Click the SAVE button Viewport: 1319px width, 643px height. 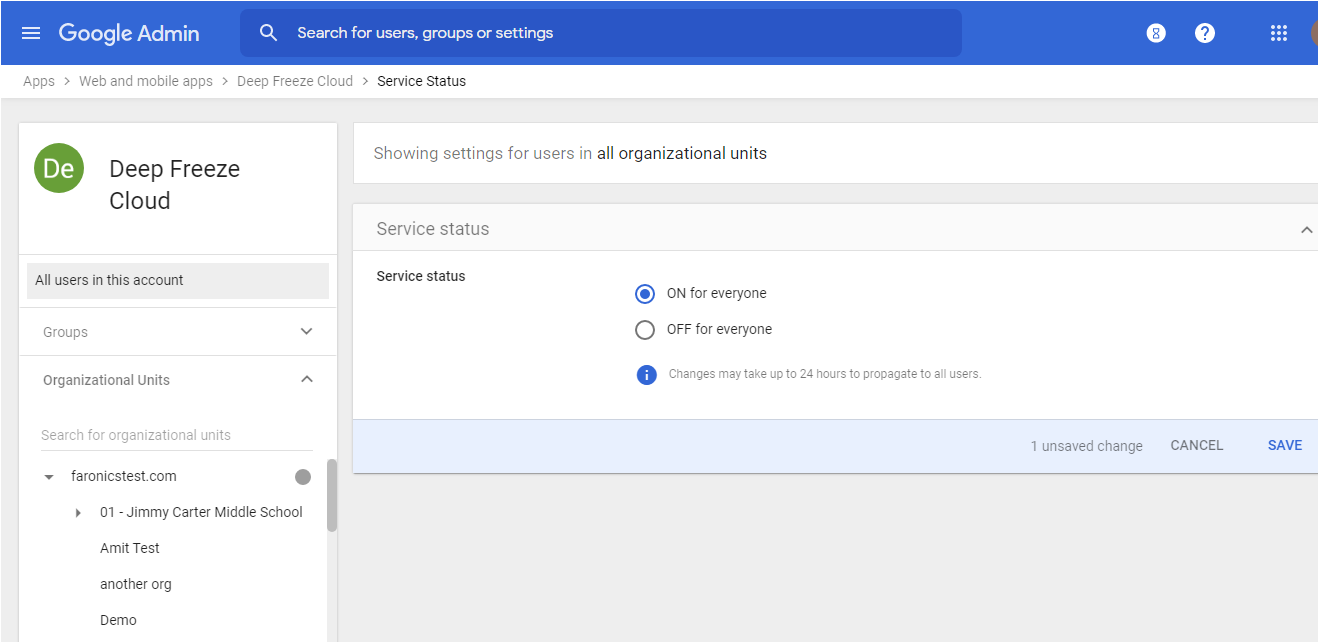click(1285, 446)
